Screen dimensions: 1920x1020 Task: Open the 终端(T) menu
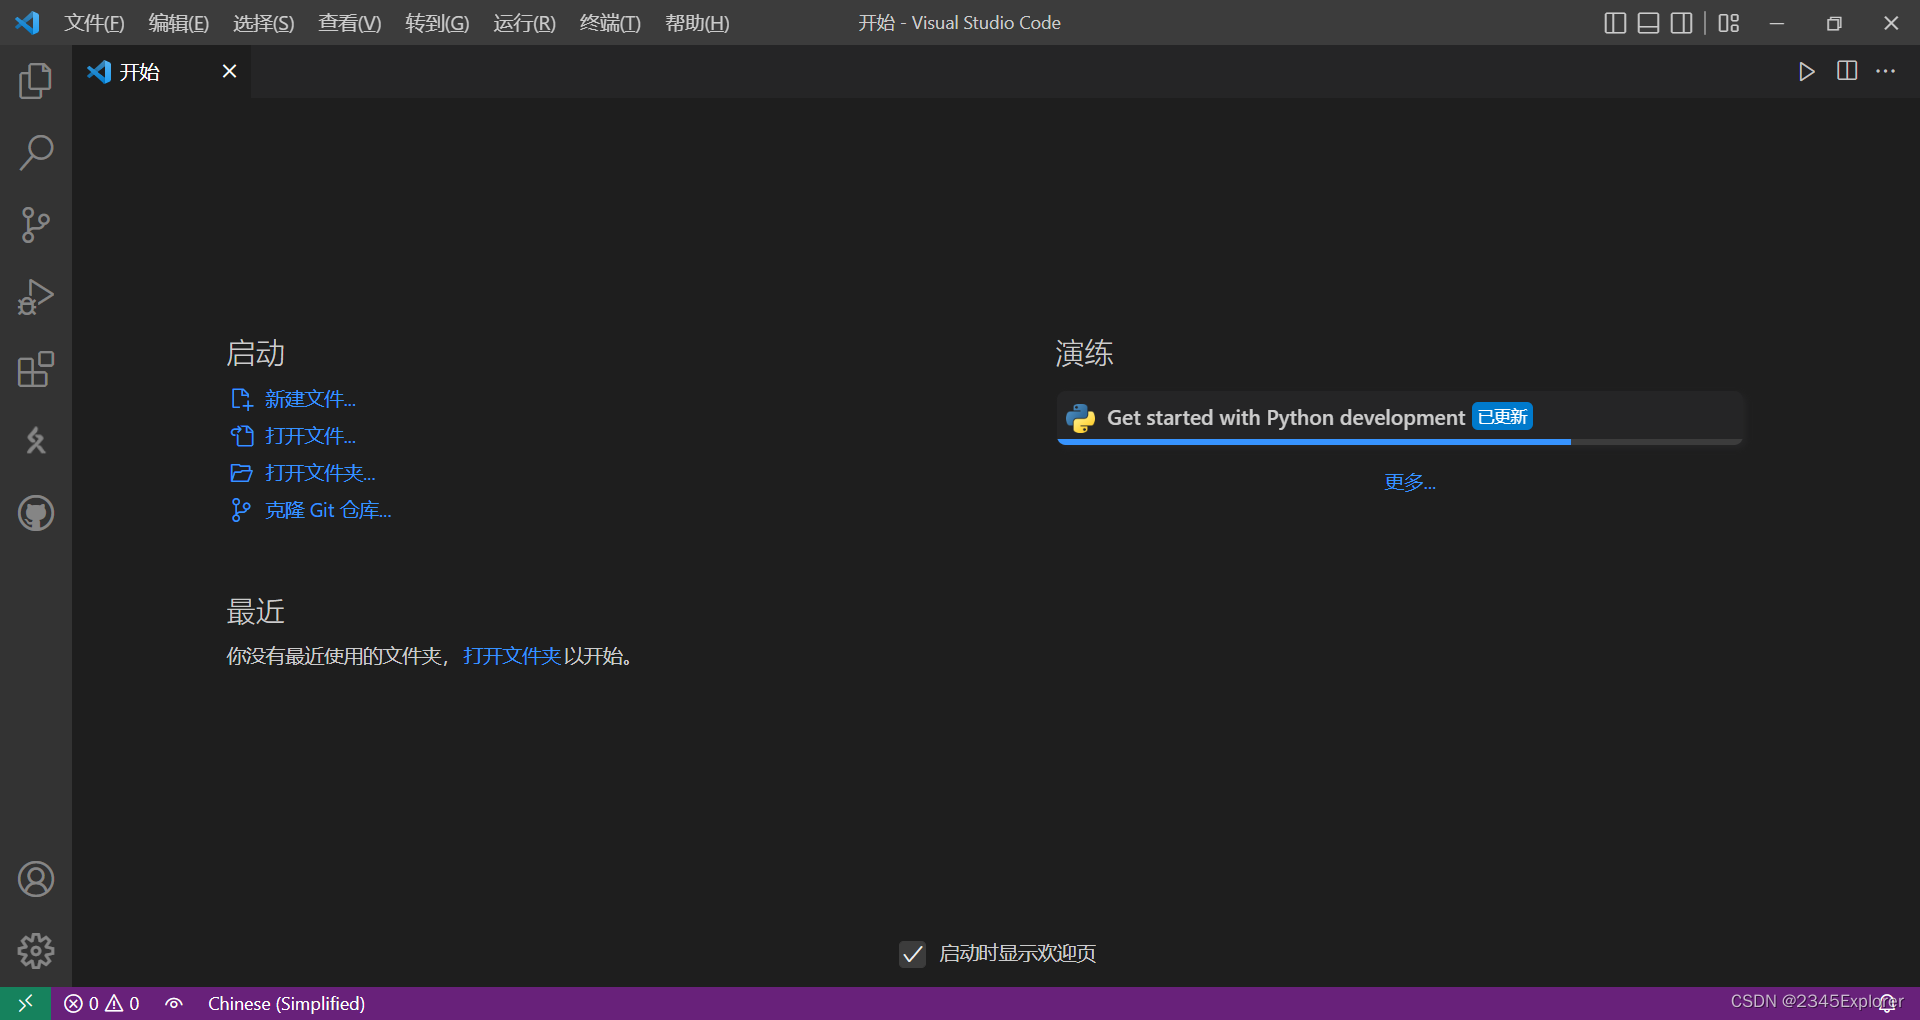coord(610,23)
